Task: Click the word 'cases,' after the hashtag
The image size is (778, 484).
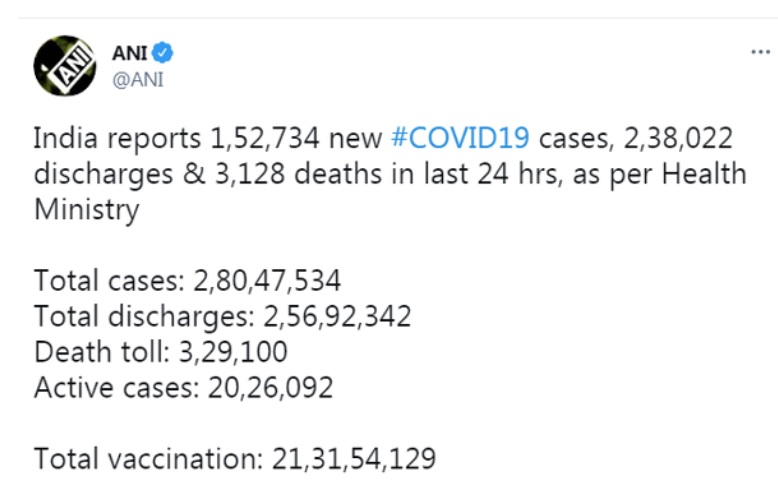Action: [577, 139]
